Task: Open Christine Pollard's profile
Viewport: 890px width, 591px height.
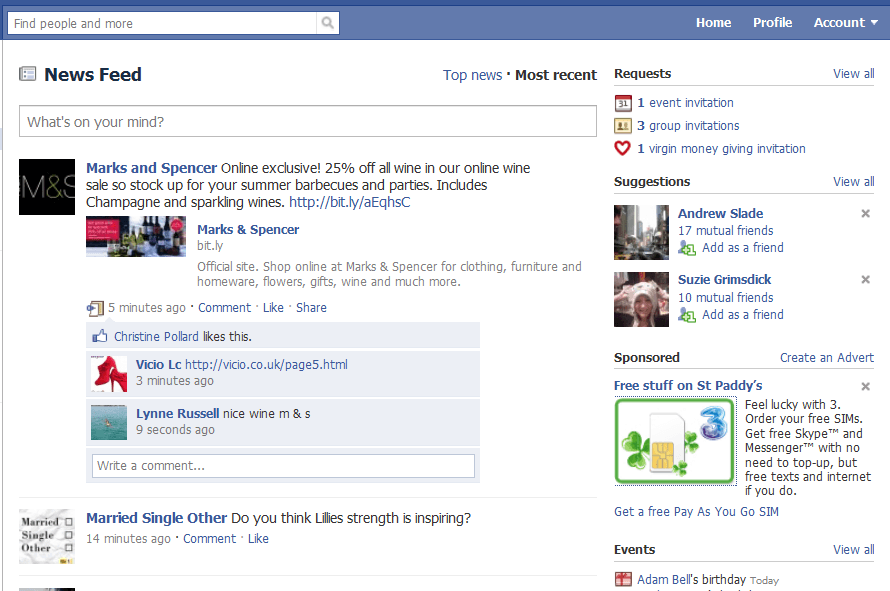Action: click(x=156, y=337)
